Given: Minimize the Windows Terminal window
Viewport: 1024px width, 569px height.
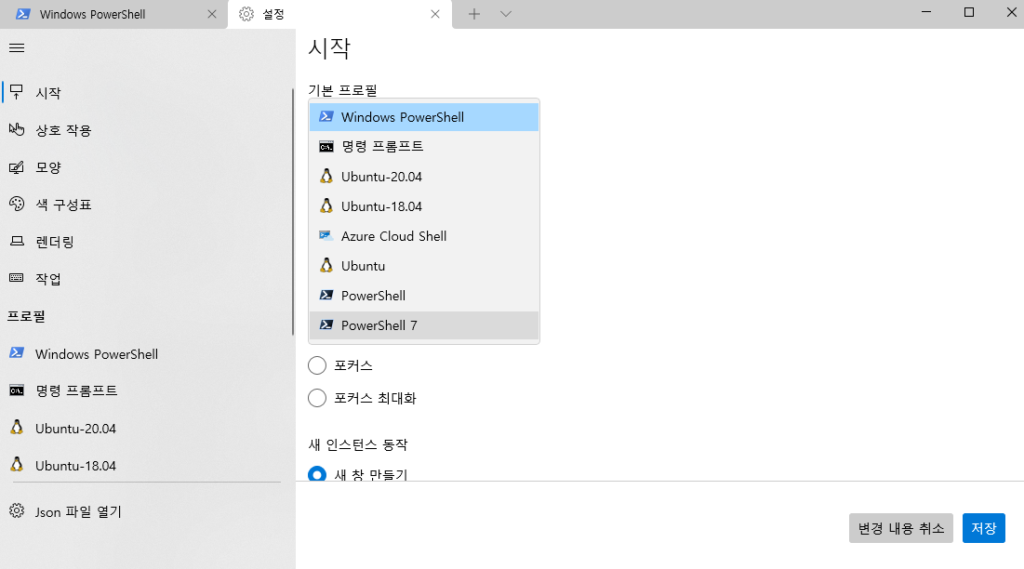Looking at the screenshot, I should pyautogui.click(x=926, y=12).
